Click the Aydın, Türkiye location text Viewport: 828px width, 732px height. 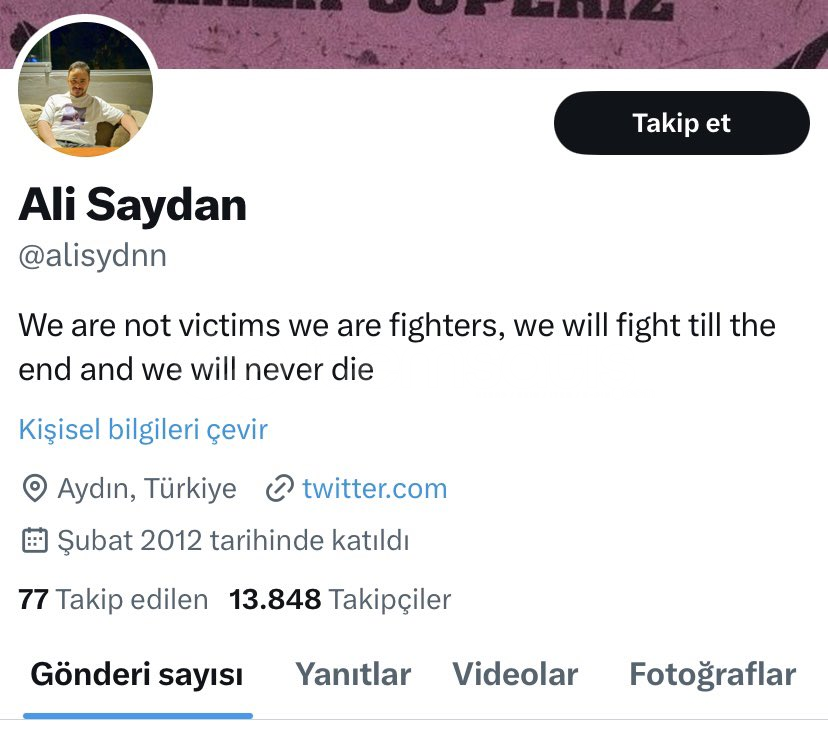147,489
